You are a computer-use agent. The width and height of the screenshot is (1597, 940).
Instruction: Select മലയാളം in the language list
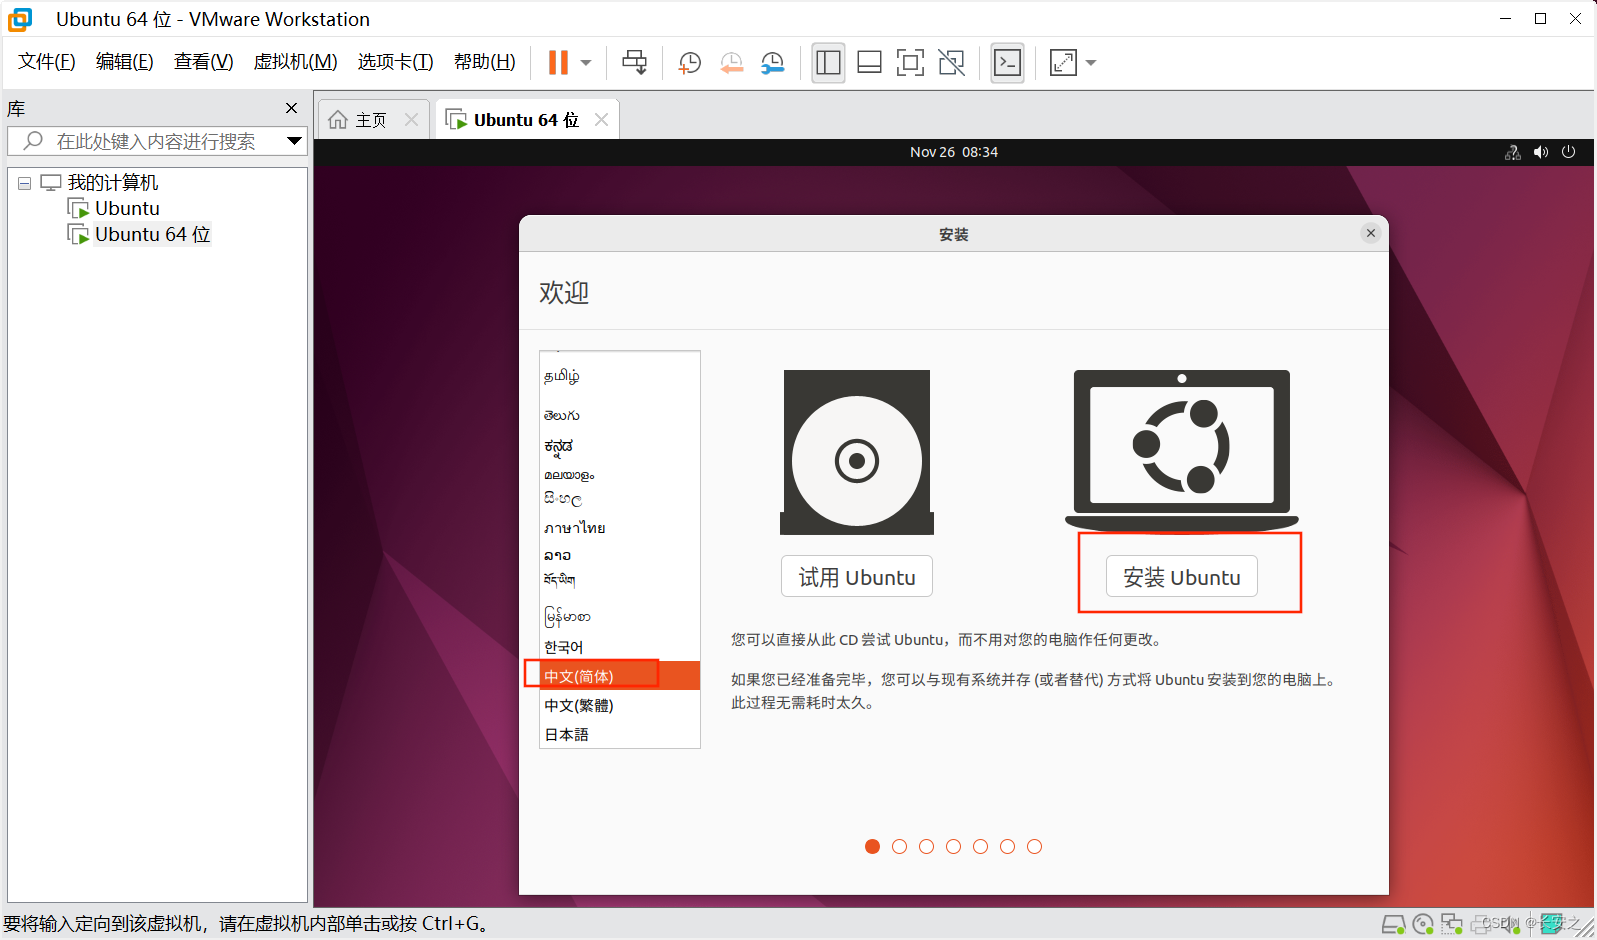pos(569,475)
